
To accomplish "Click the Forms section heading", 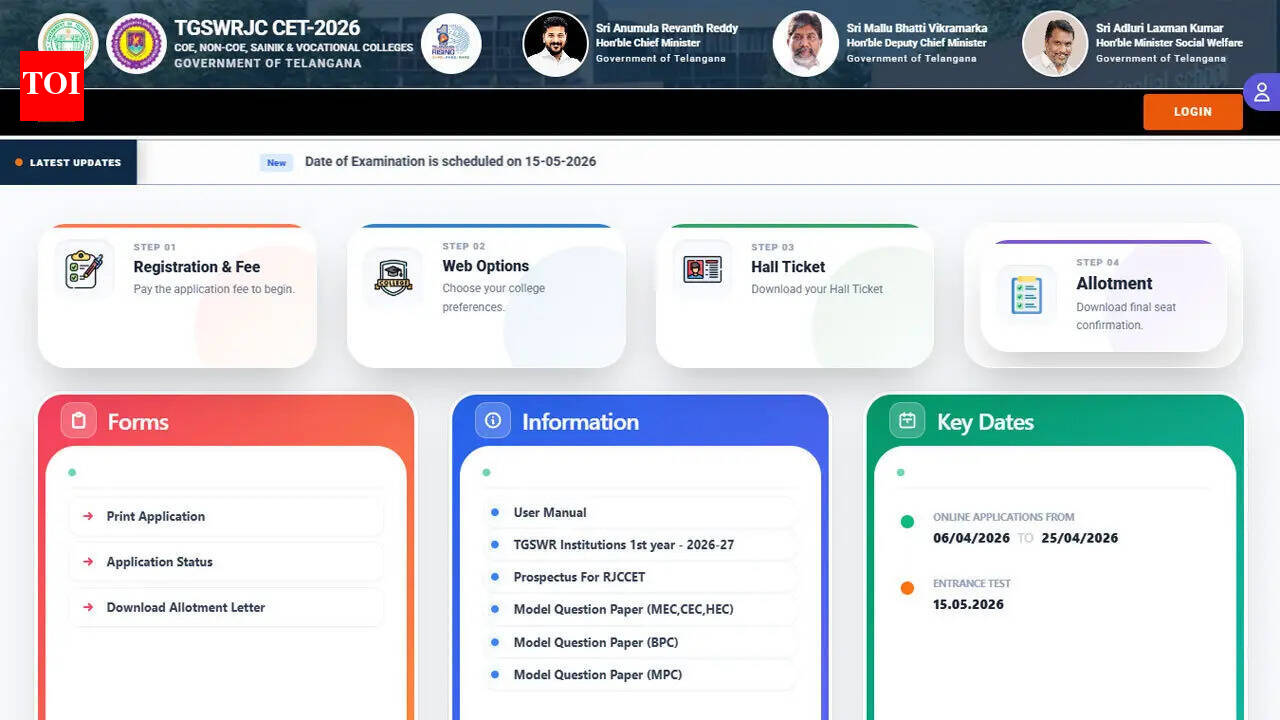I will point(138,422).
